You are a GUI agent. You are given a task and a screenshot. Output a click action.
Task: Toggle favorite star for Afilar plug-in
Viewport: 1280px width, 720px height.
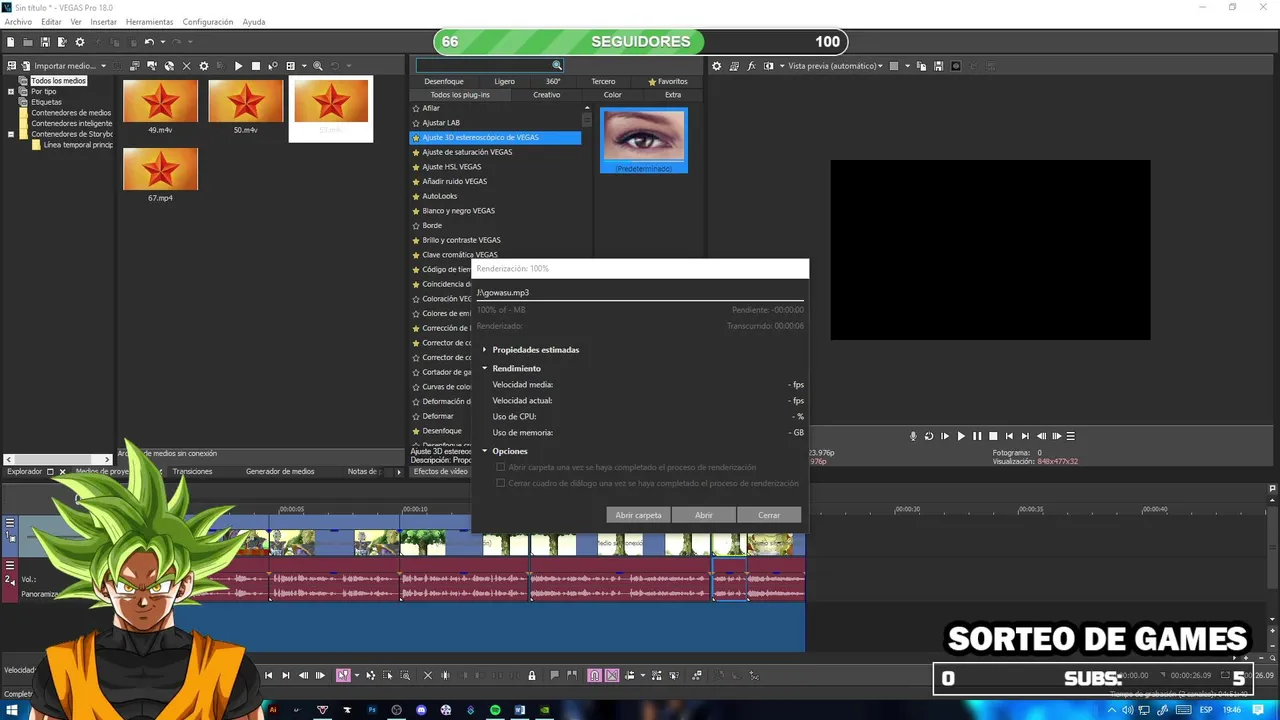tap(416, 108)
